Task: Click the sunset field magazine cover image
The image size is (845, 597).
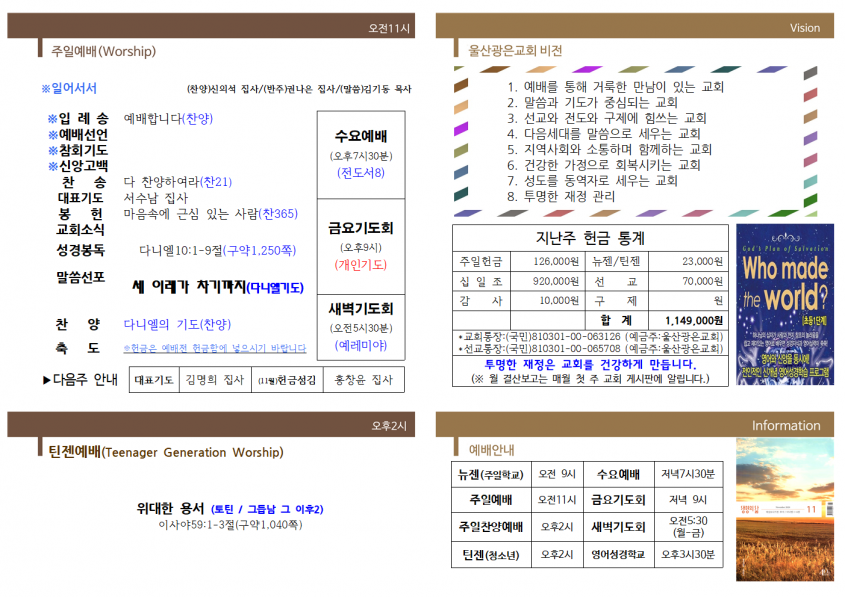Action: pos(785,509)
